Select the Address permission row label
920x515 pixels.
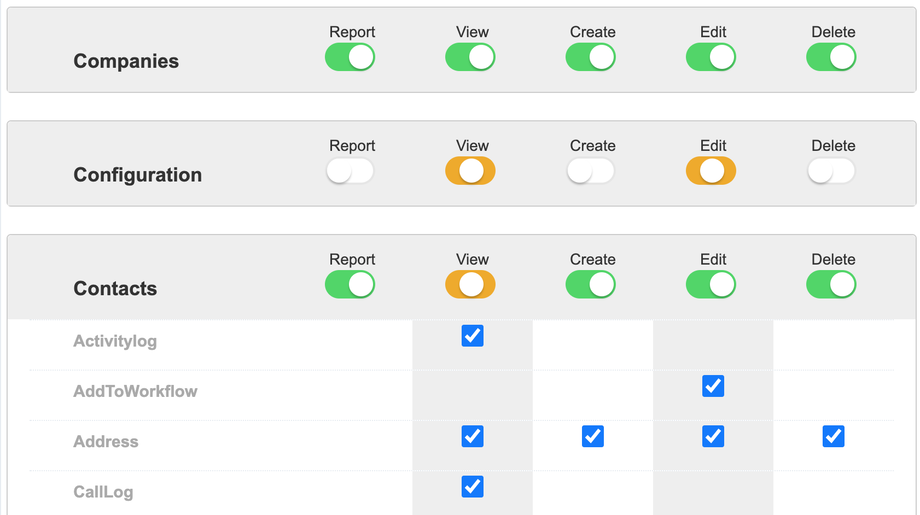coord(106,442)
